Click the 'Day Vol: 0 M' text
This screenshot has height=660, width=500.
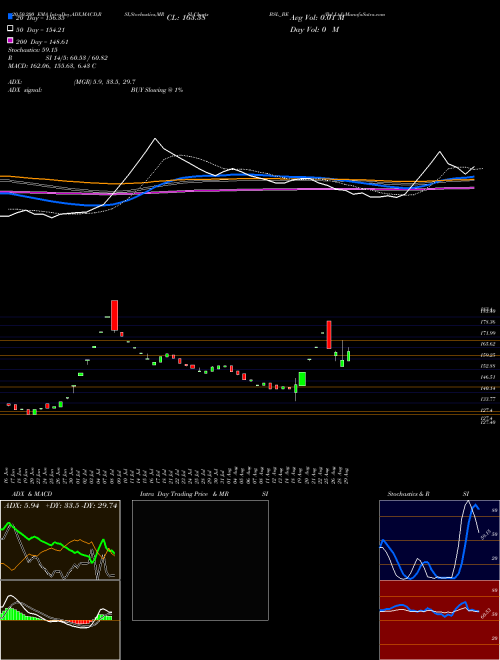click(x=314, y=30)
